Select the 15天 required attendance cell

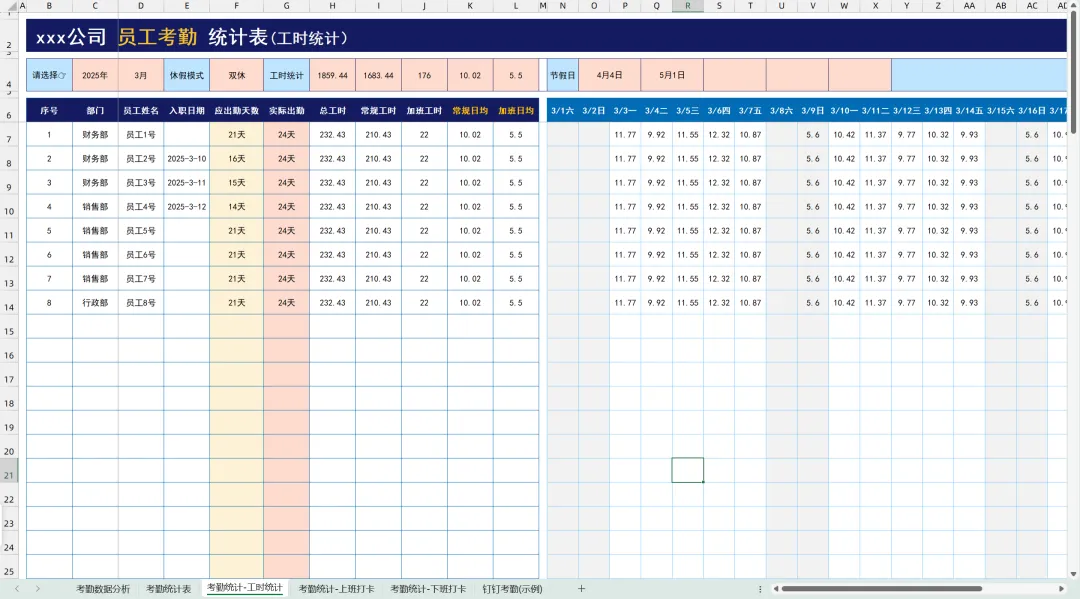[236, 182]
